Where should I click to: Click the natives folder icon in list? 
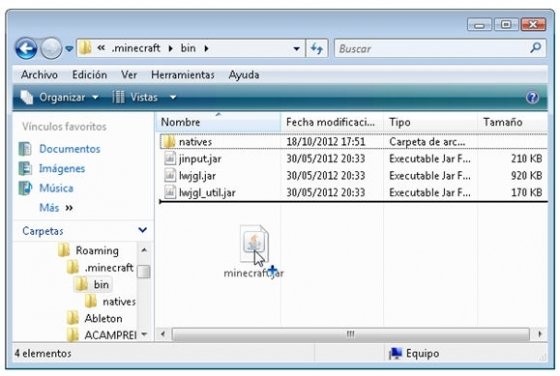(x=169, y=141)
